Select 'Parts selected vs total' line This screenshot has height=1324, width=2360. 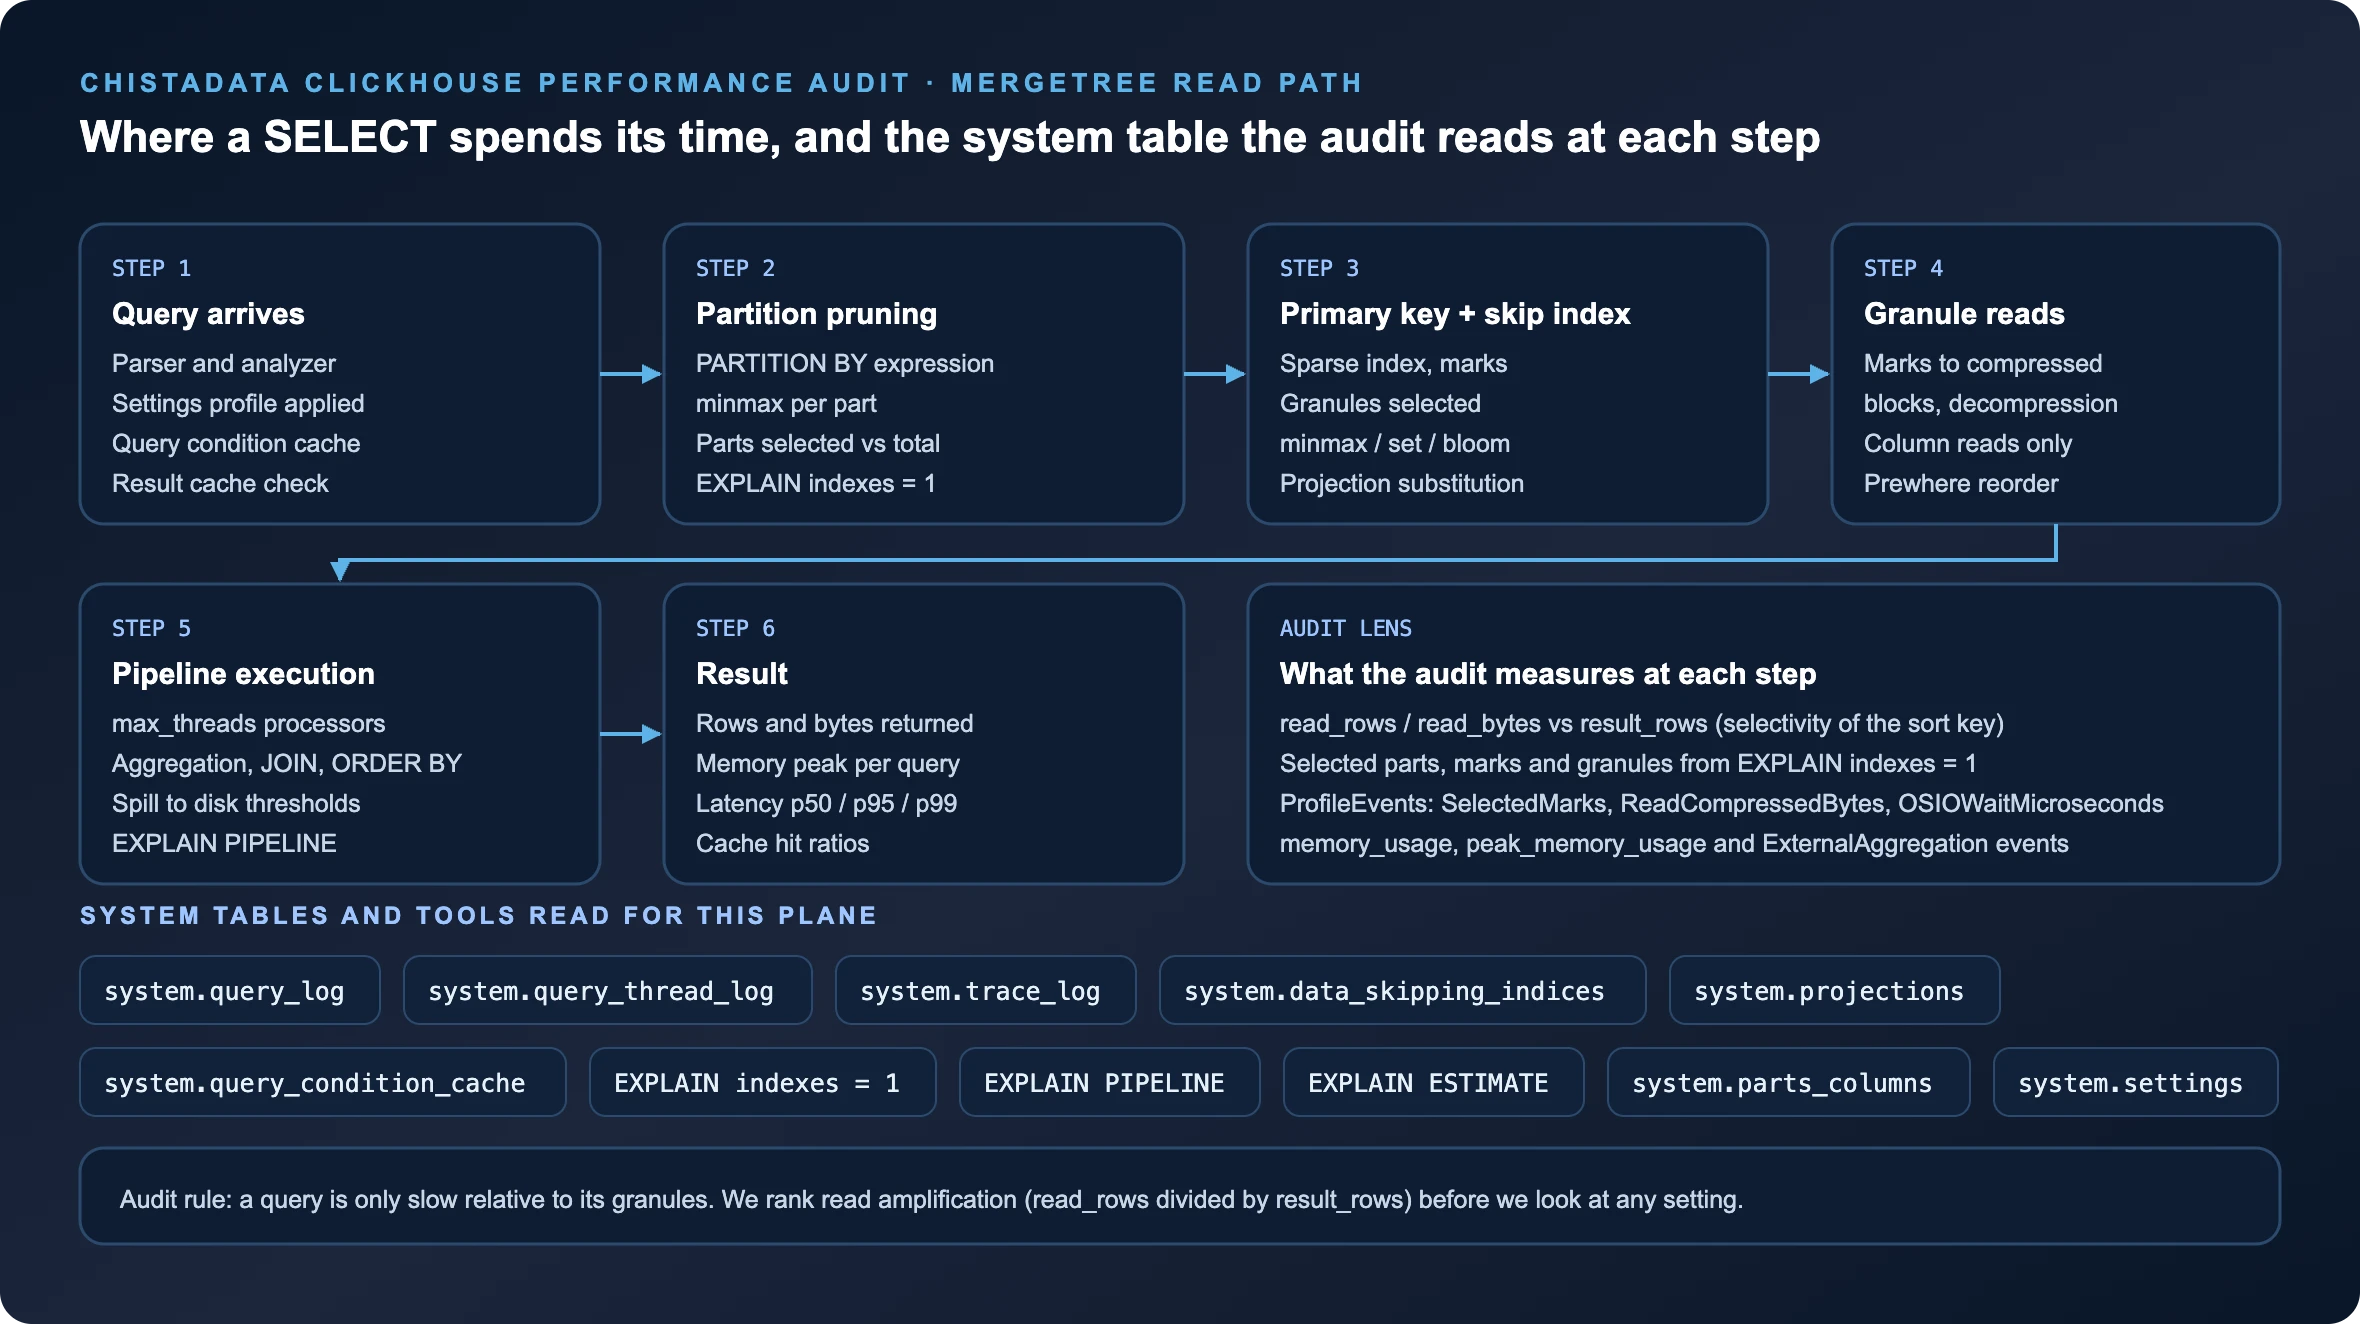point(818,443)
